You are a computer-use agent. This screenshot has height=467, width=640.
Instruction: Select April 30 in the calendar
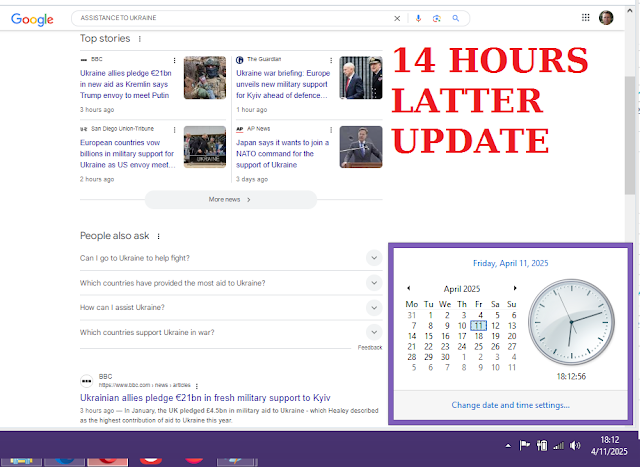(445, 357)
